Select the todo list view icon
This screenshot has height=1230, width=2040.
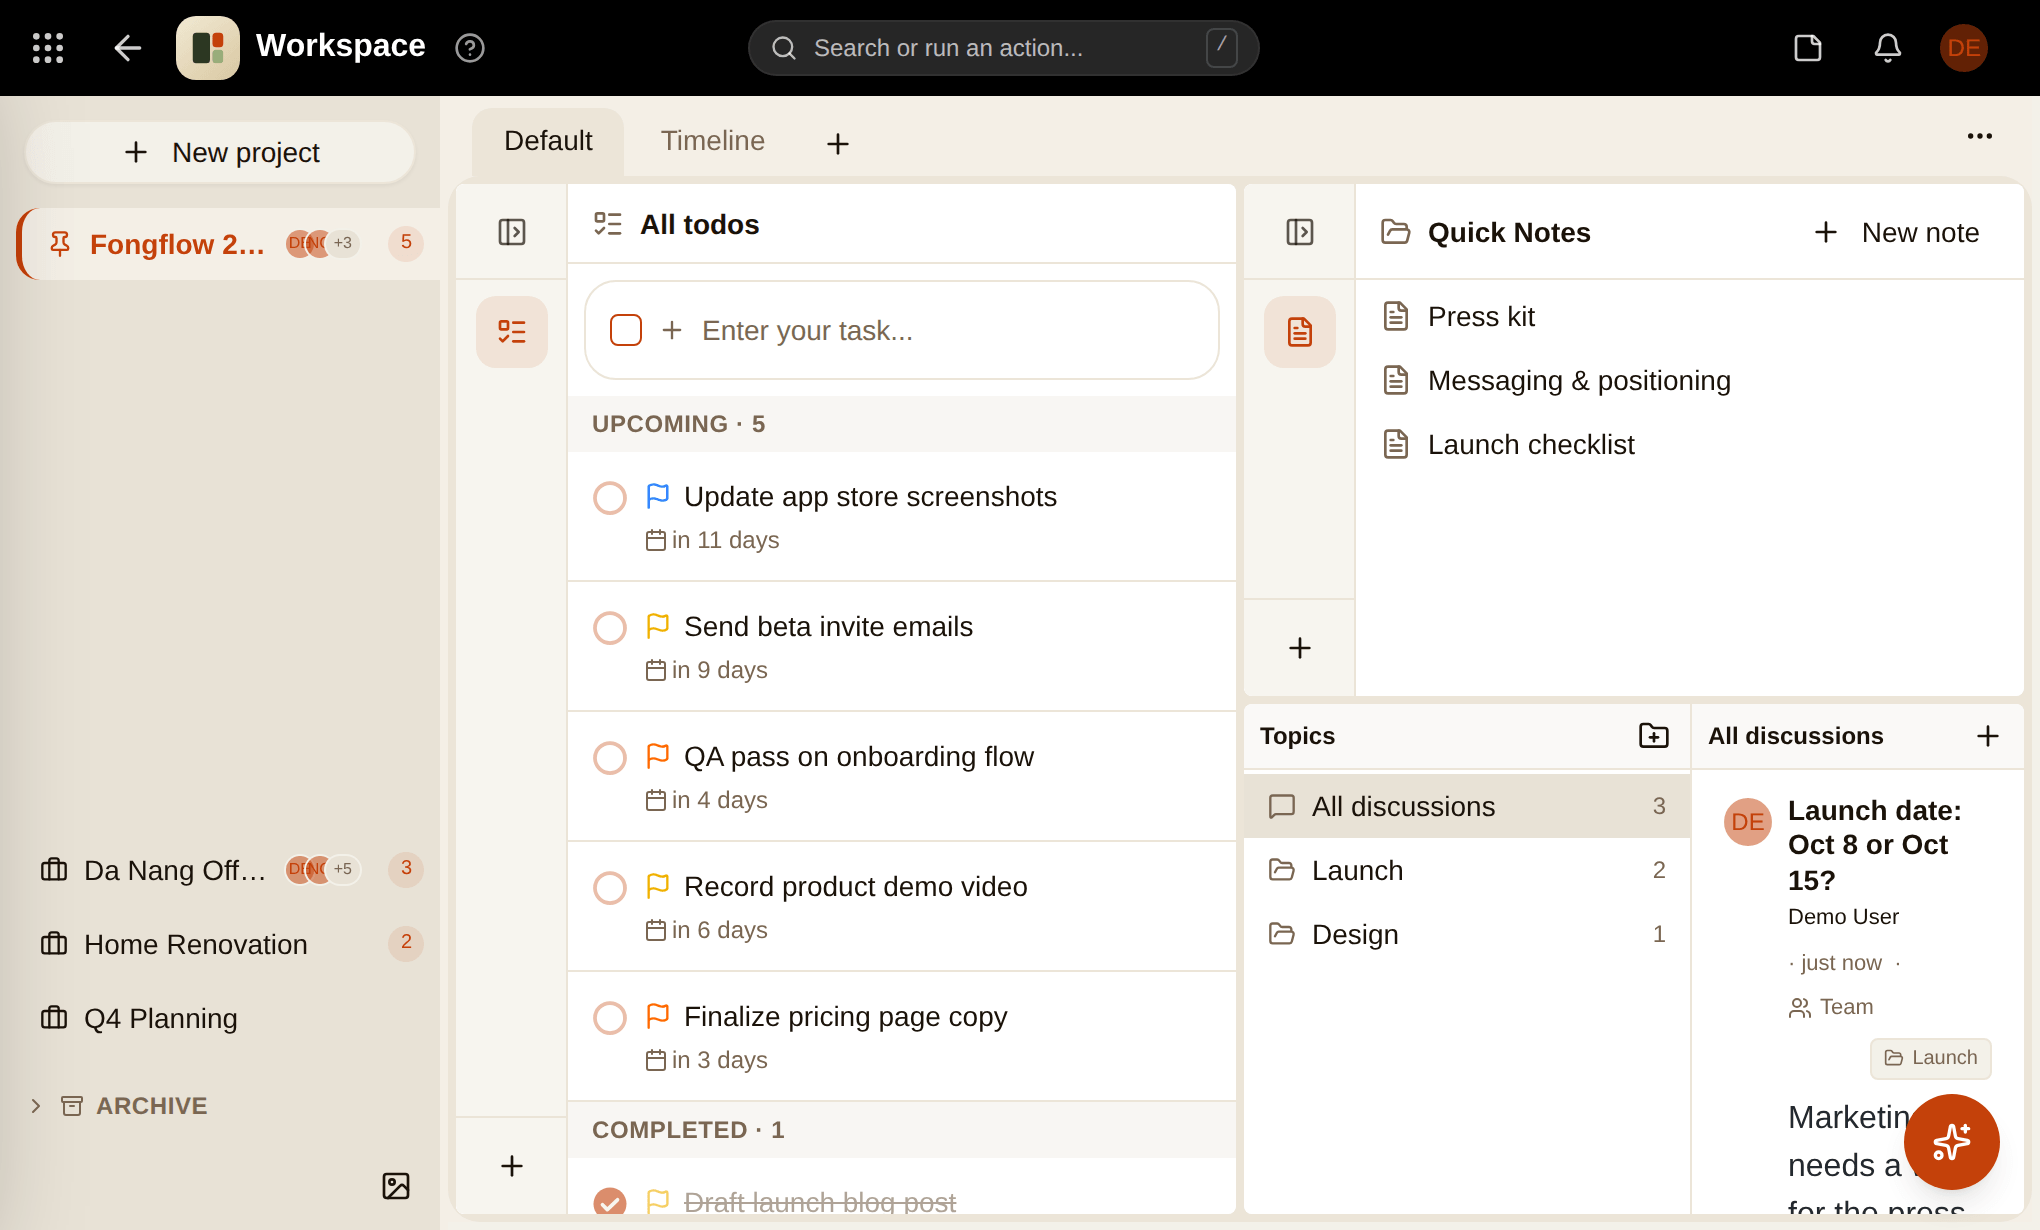(512, 332)
